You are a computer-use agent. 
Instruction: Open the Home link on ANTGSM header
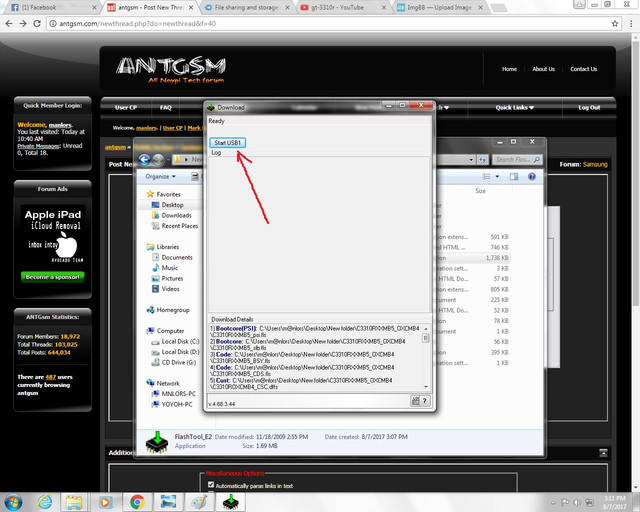click(x=509, y=69)
